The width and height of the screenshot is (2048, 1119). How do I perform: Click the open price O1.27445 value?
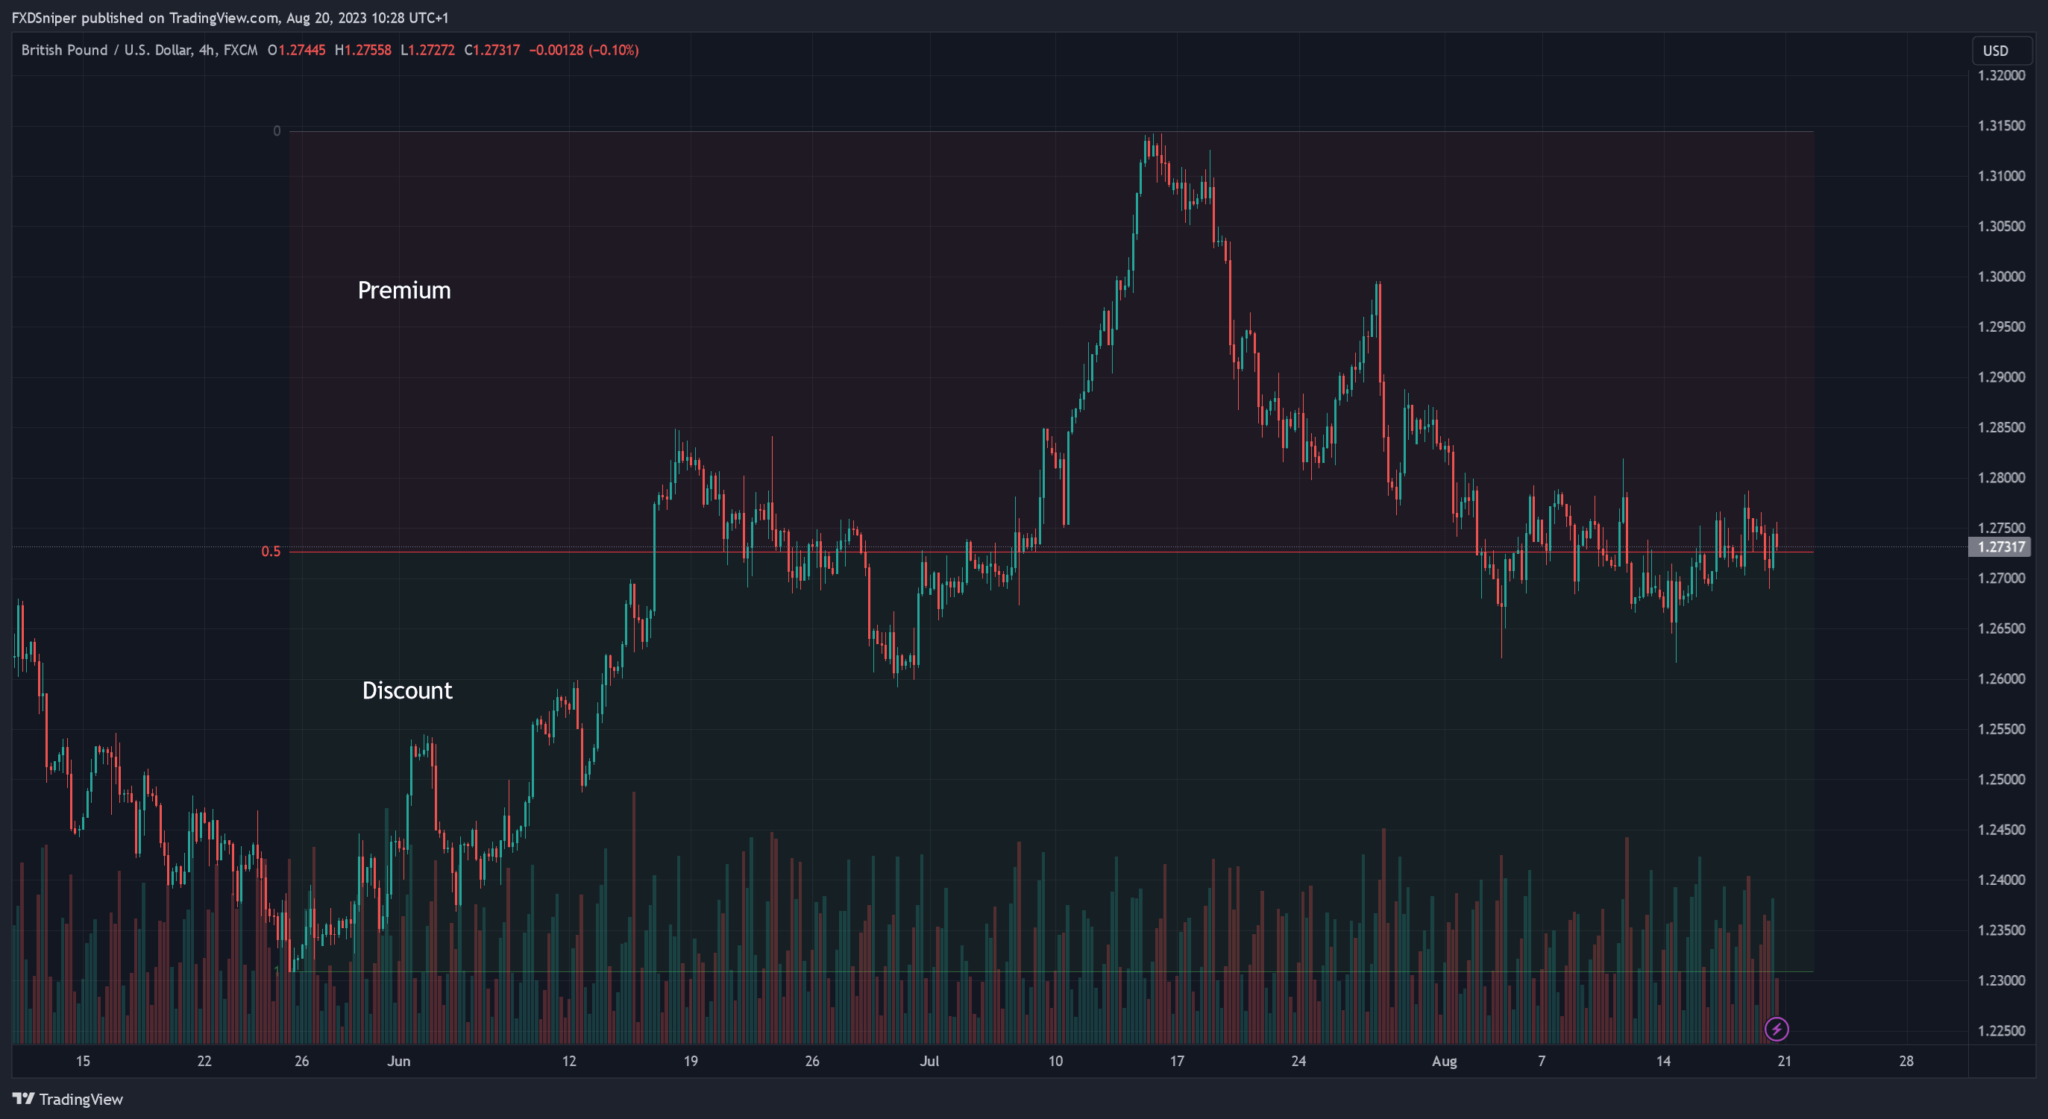tap(294, 50)
